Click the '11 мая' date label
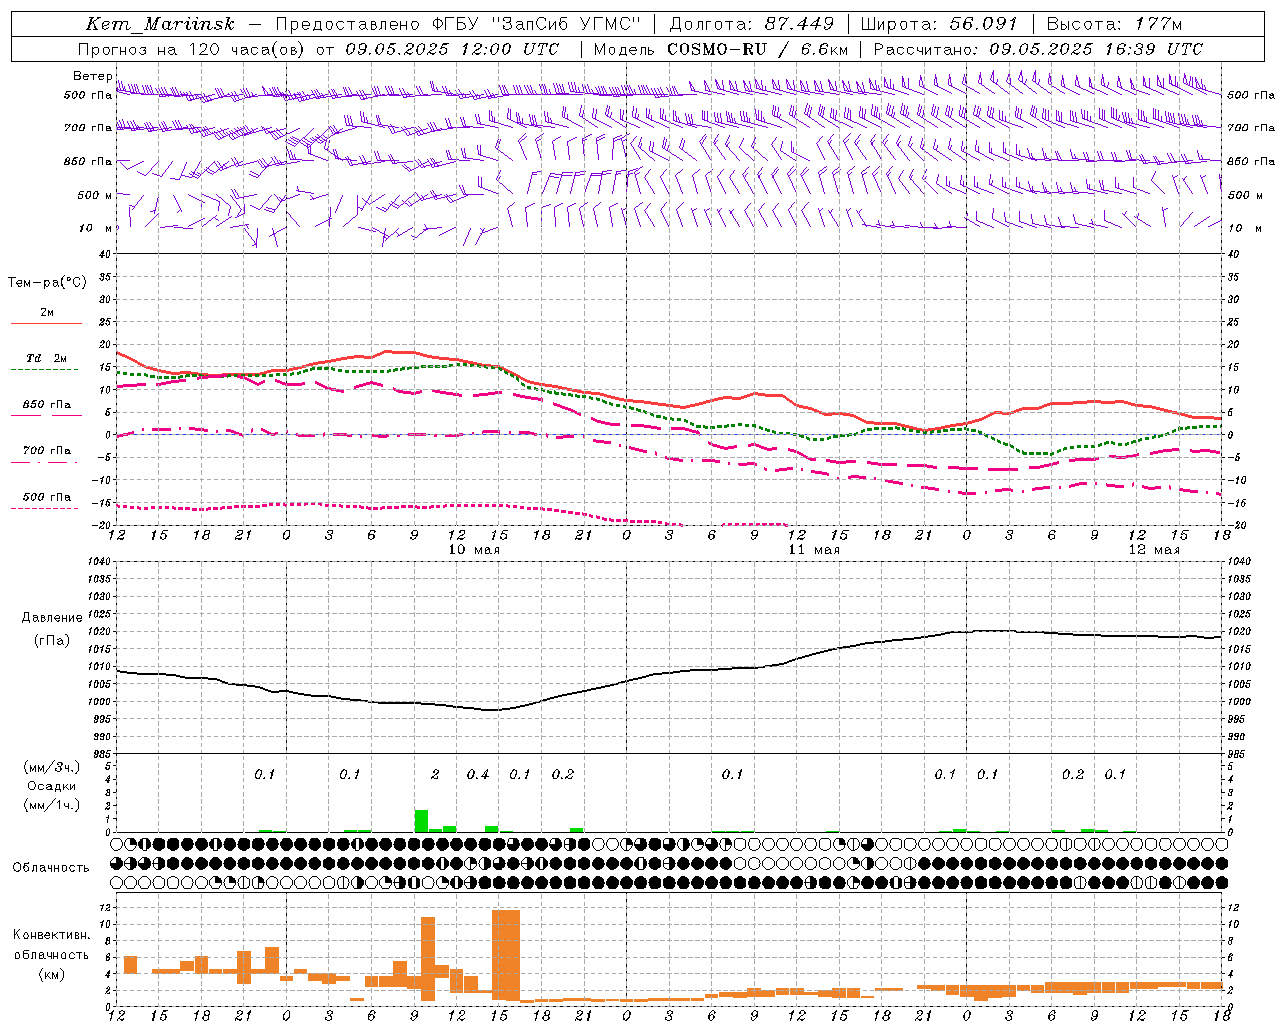The width and height of the screenshot is (1280, 1024). [814, 550]
